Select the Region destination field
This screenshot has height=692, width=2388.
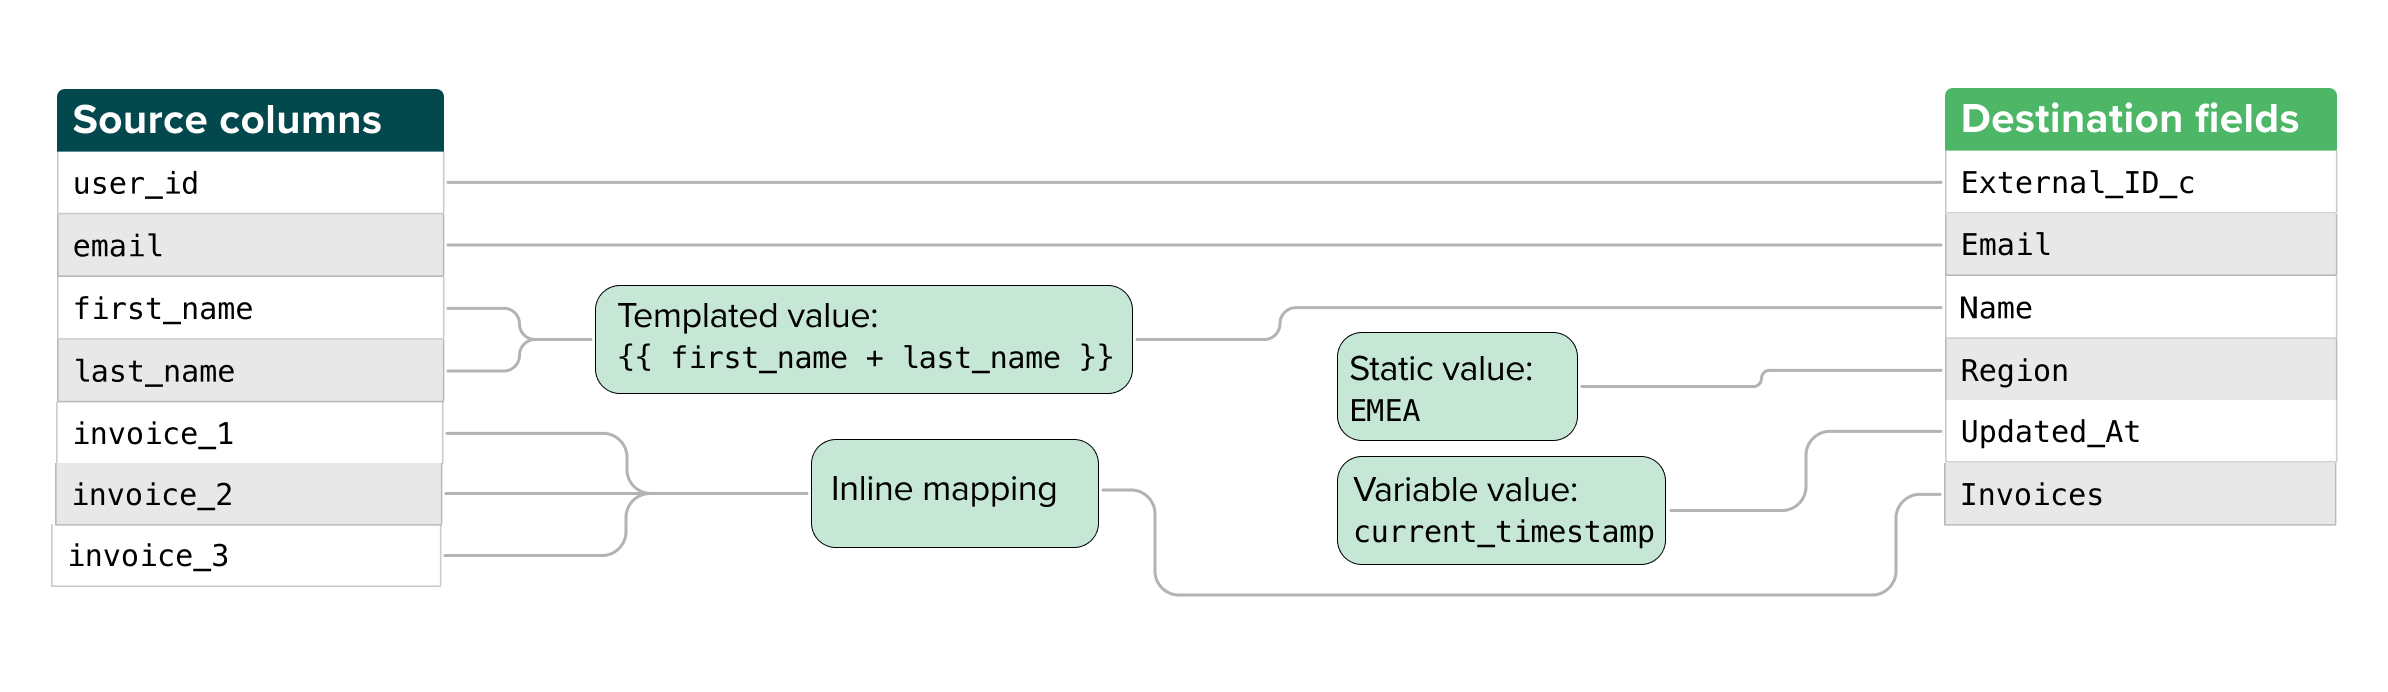pos(2140,370)
